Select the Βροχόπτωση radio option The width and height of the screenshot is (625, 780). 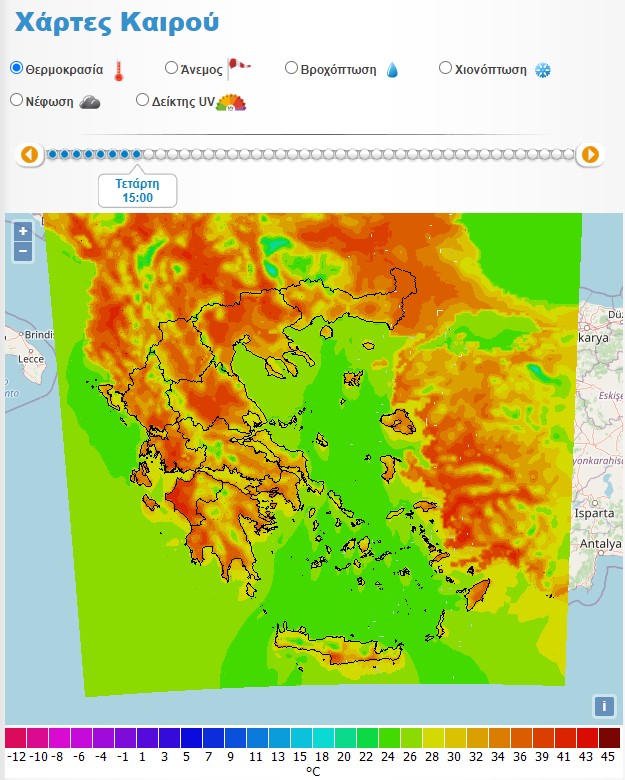292,68
